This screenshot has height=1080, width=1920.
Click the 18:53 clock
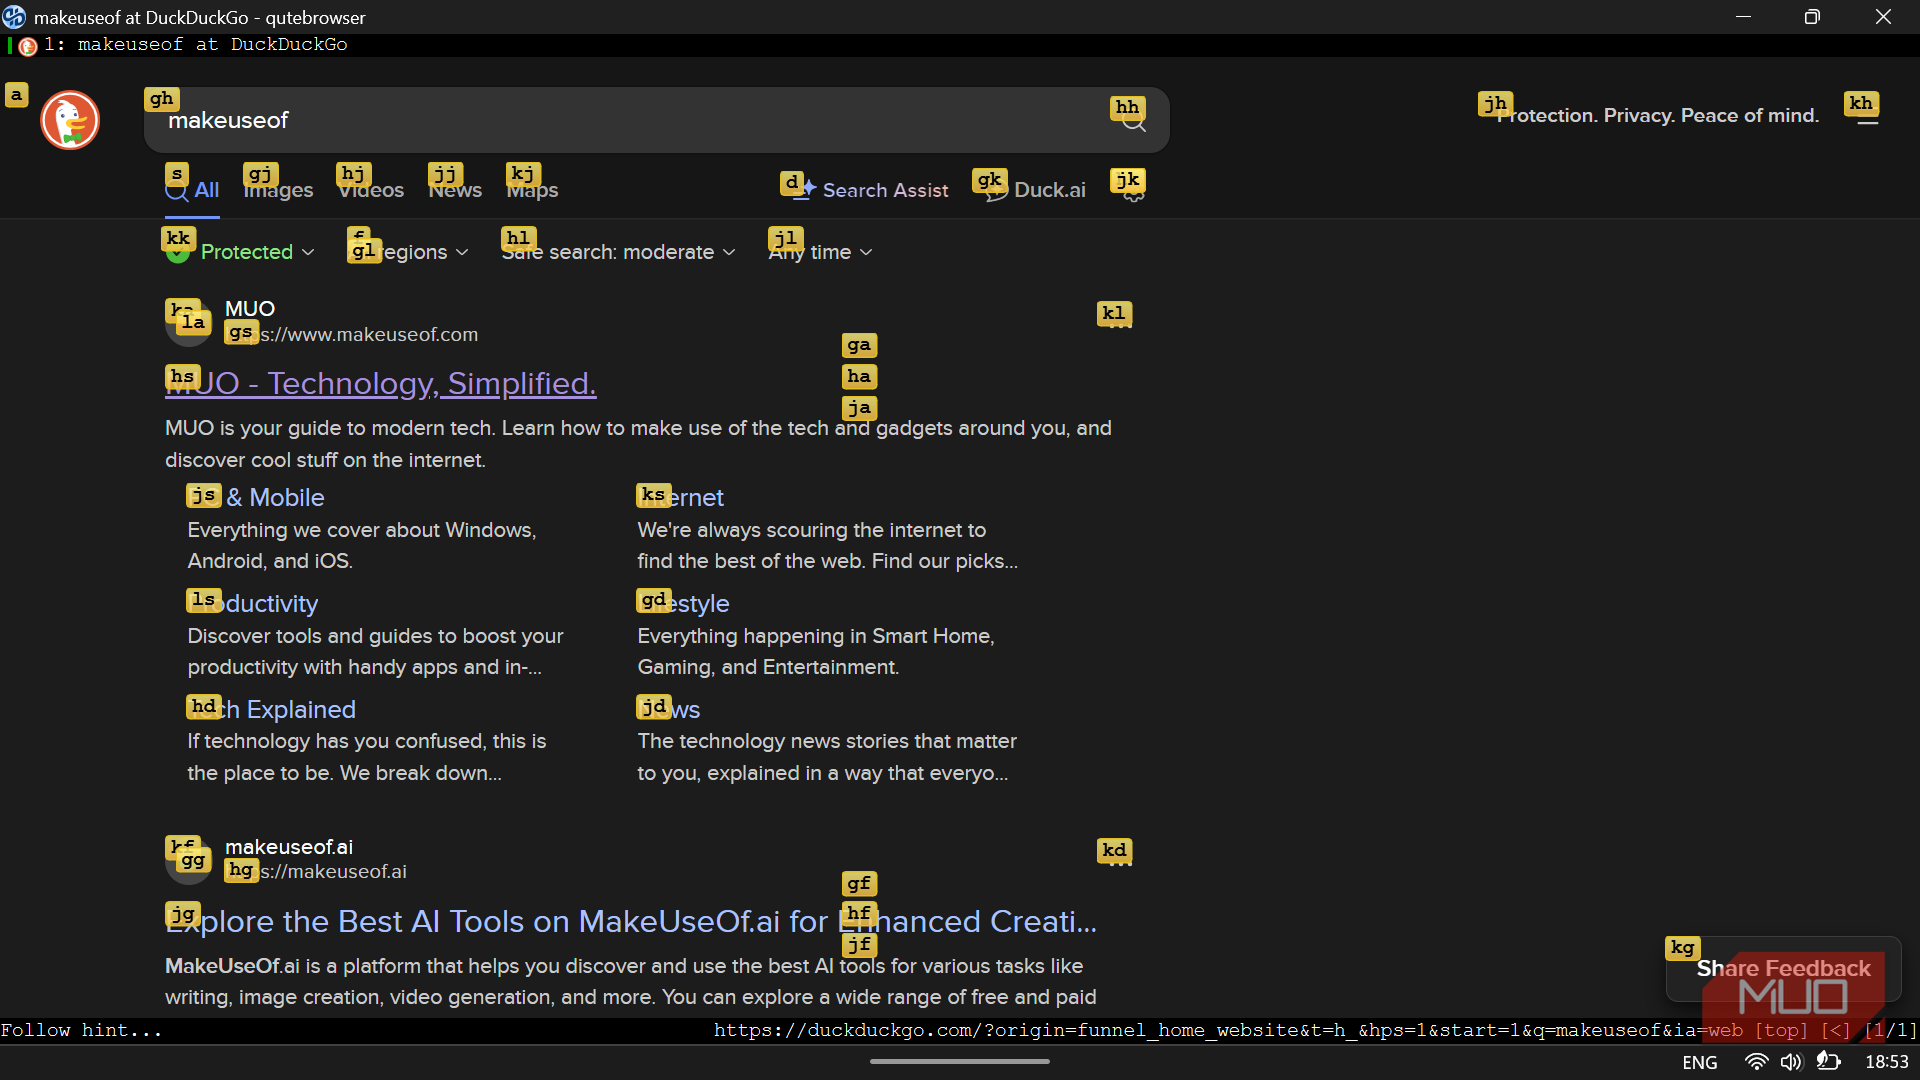1886,1062
